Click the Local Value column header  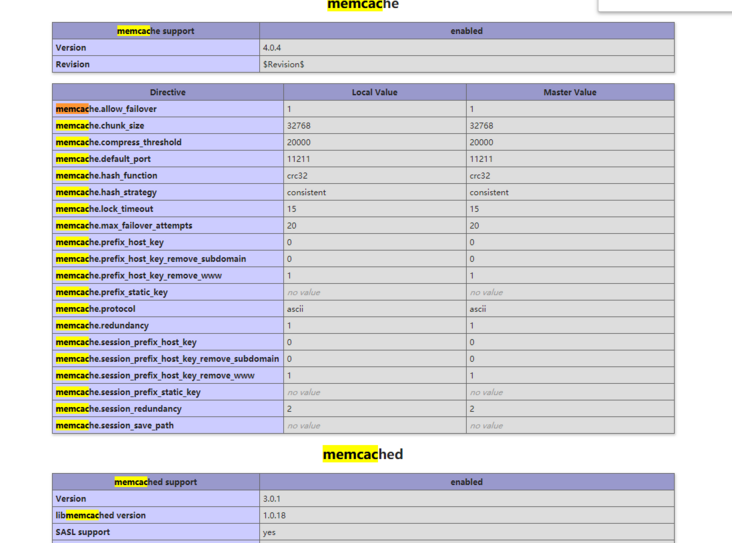pyautogui.click(x=374, y=92)
